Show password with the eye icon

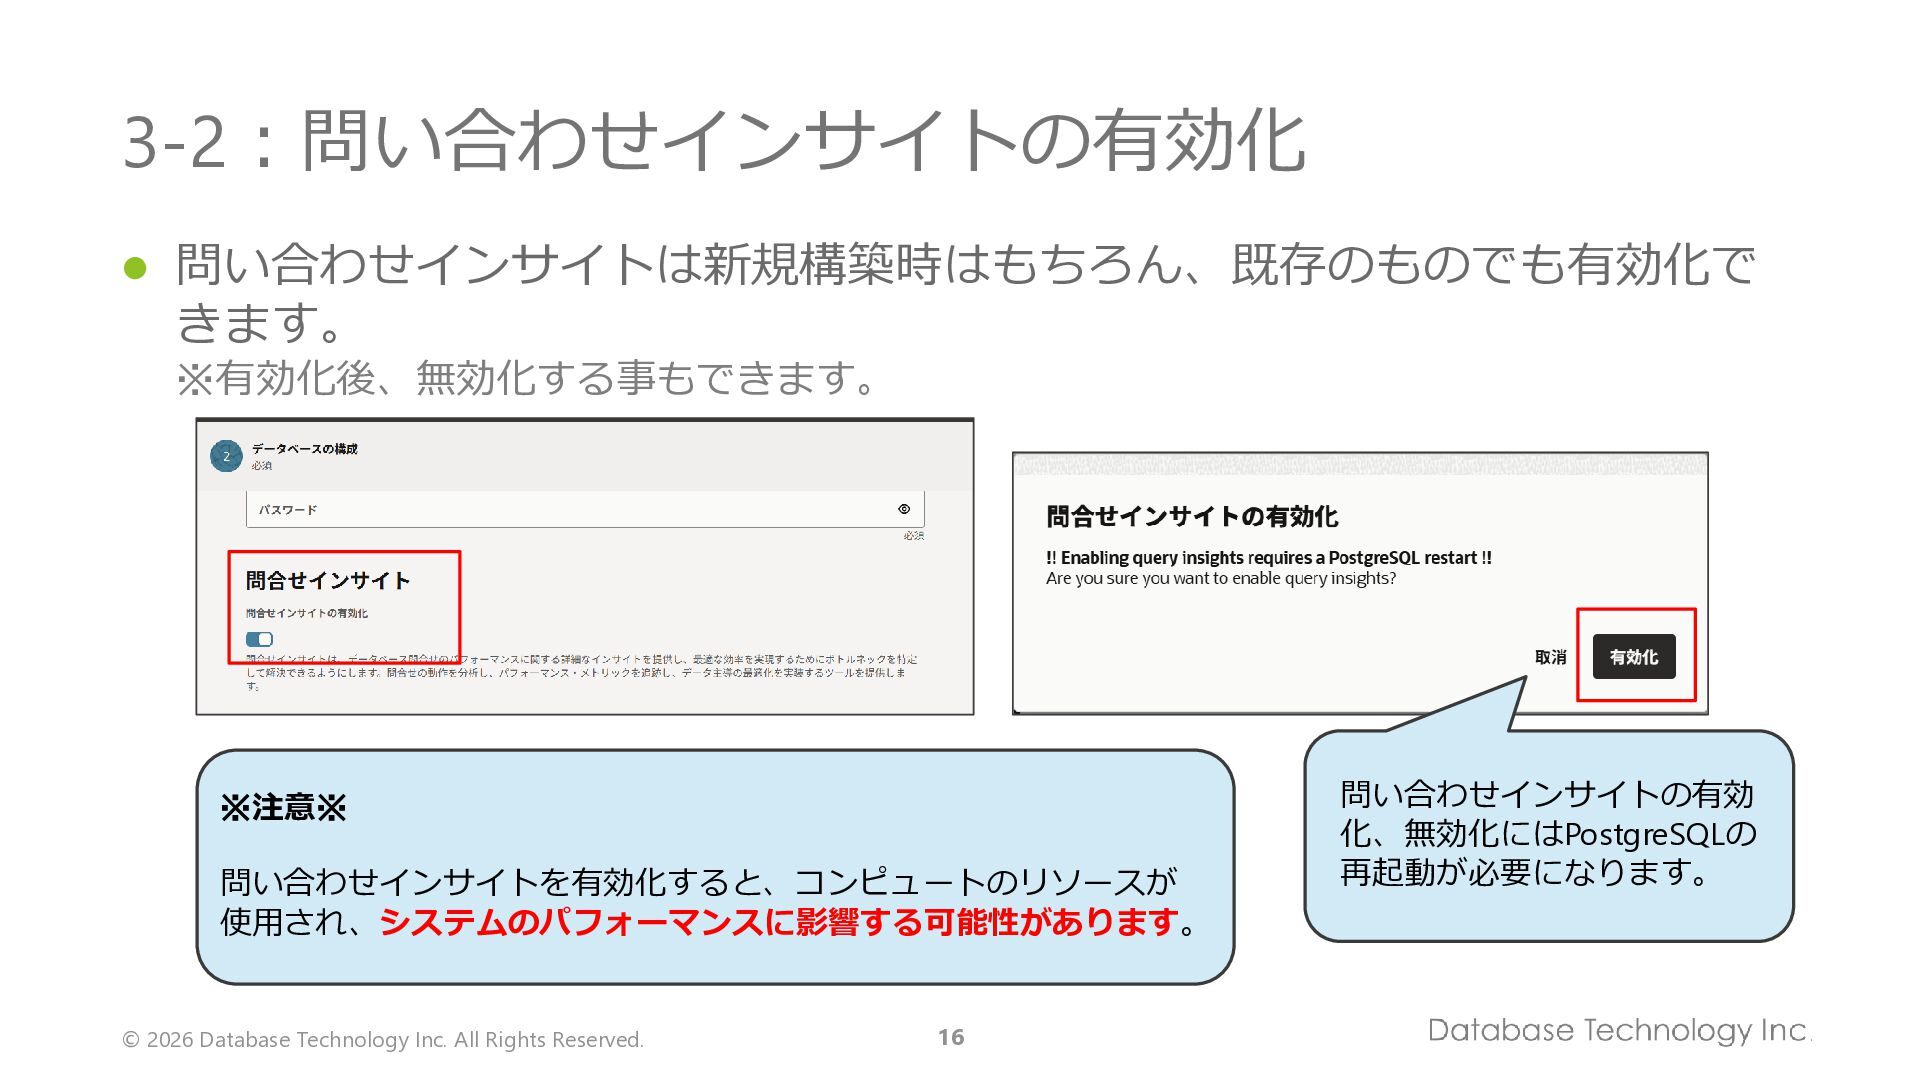tap(904, 509)
